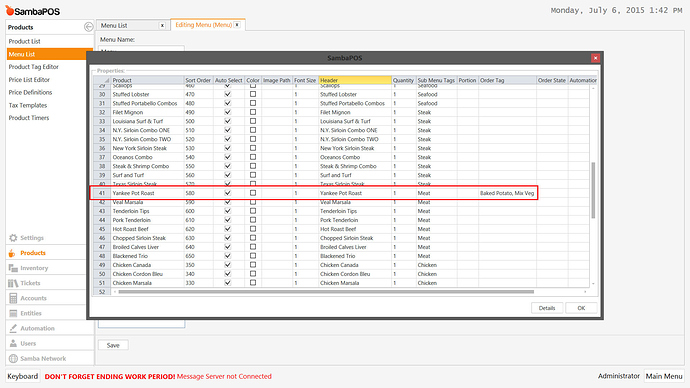Open the Tickets section icon

click(13, 283)
